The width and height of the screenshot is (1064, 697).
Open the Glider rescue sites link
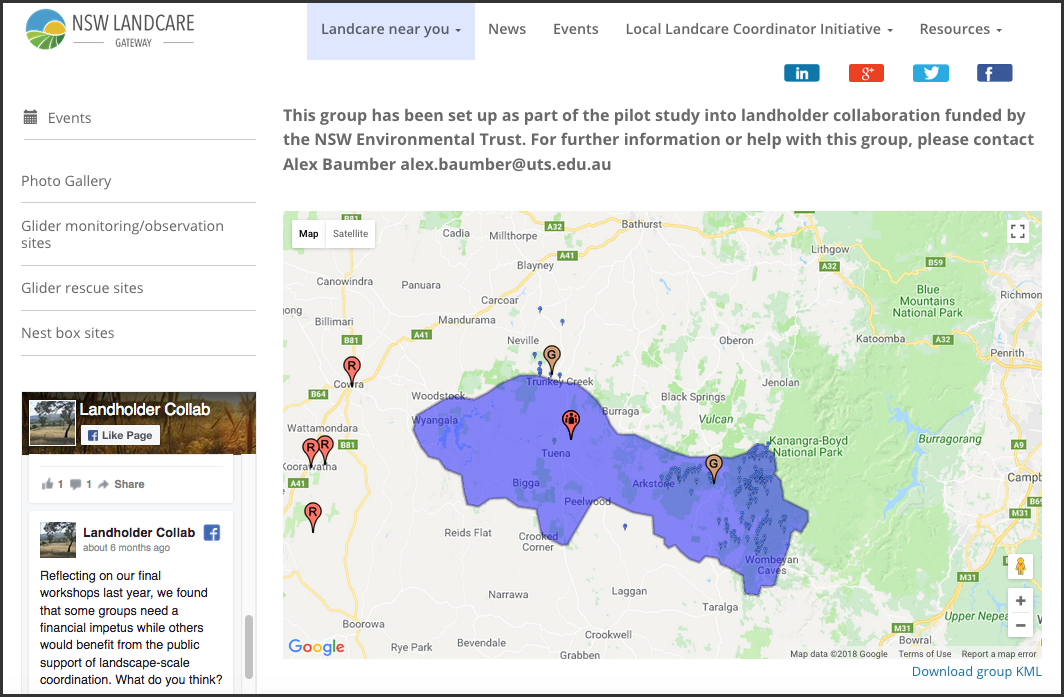(82, 288)
